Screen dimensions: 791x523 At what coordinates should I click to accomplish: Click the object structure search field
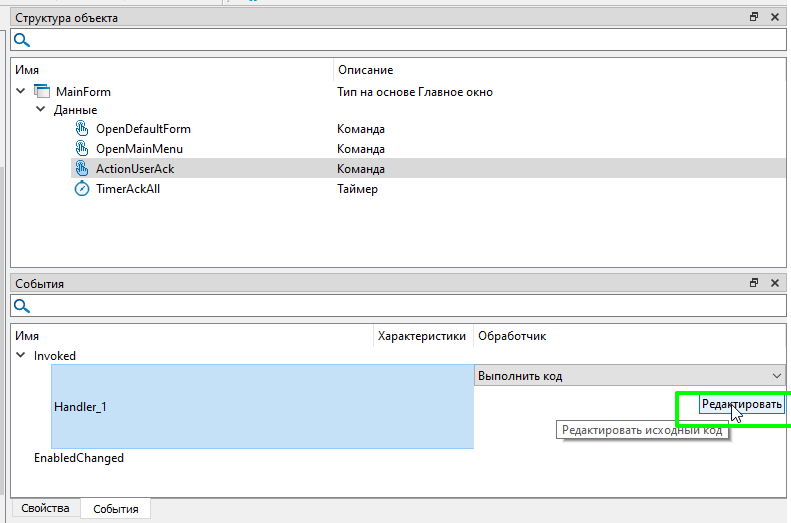(x=400, y=40)
